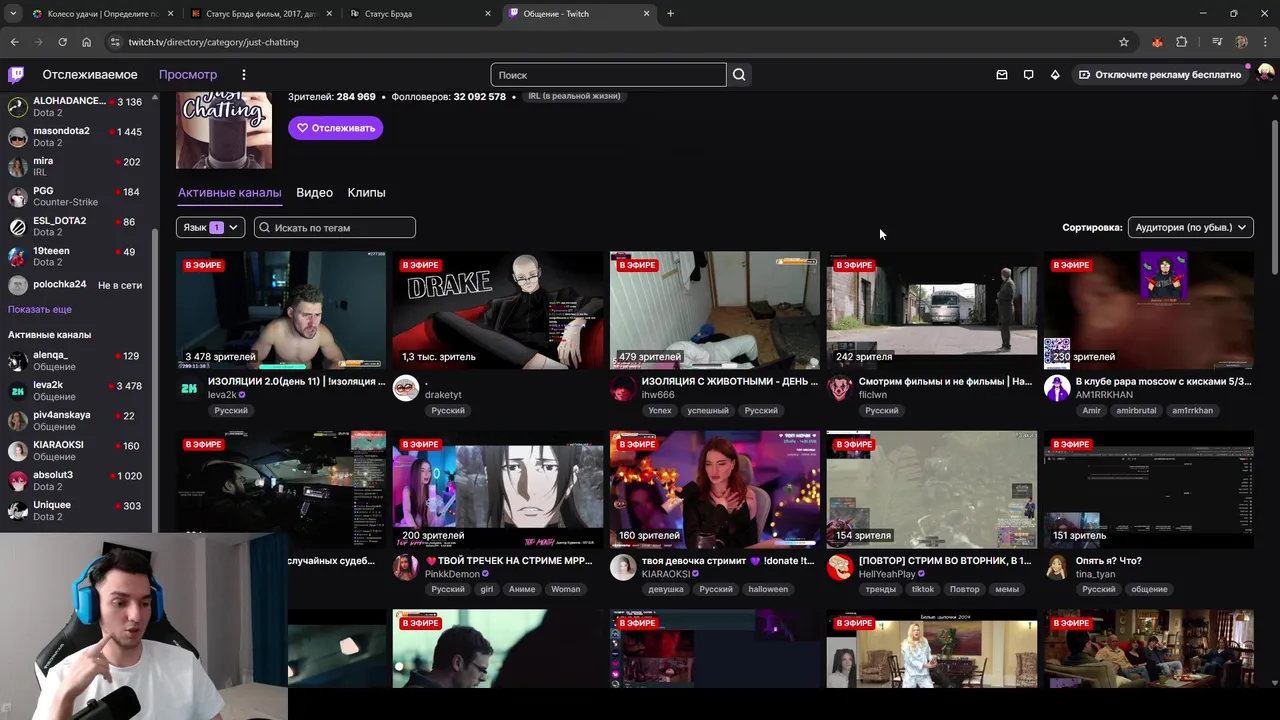Focus the Искать по тегам tag search
1280x720 pixels.
[335, 228]
